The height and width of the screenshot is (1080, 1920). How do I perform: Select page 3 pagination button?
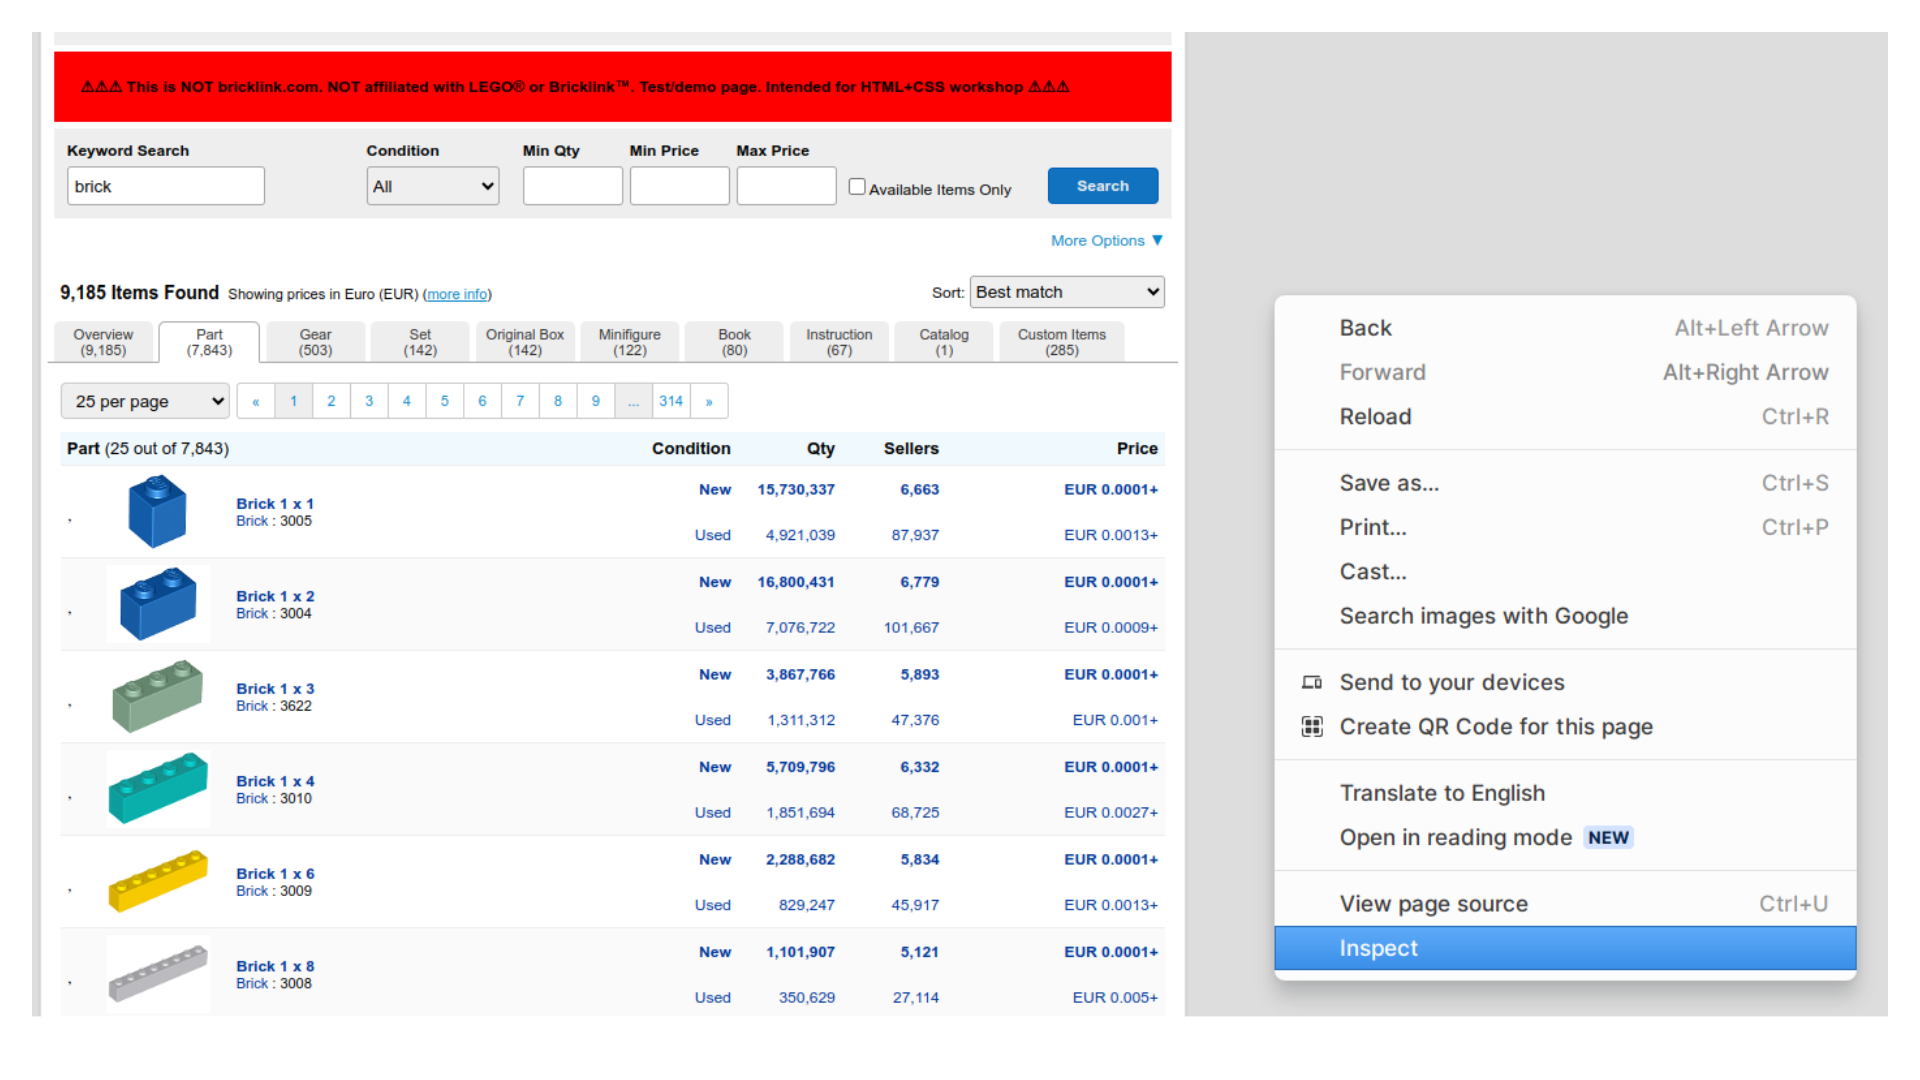pyautogui.click(x=369, y=400)
